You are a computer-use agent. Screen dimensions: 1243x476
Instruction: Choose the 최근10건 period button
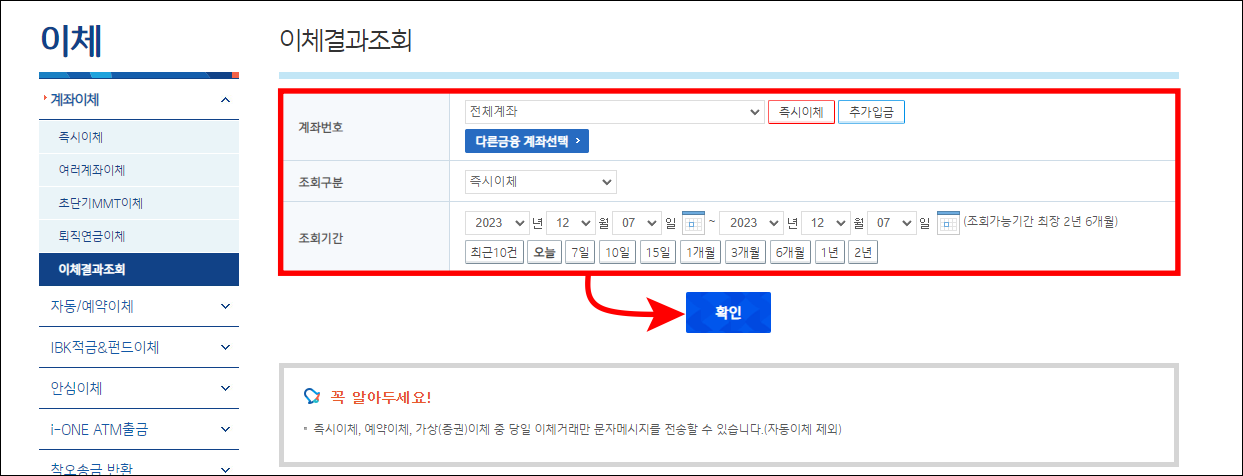click(x=494, y=252)
